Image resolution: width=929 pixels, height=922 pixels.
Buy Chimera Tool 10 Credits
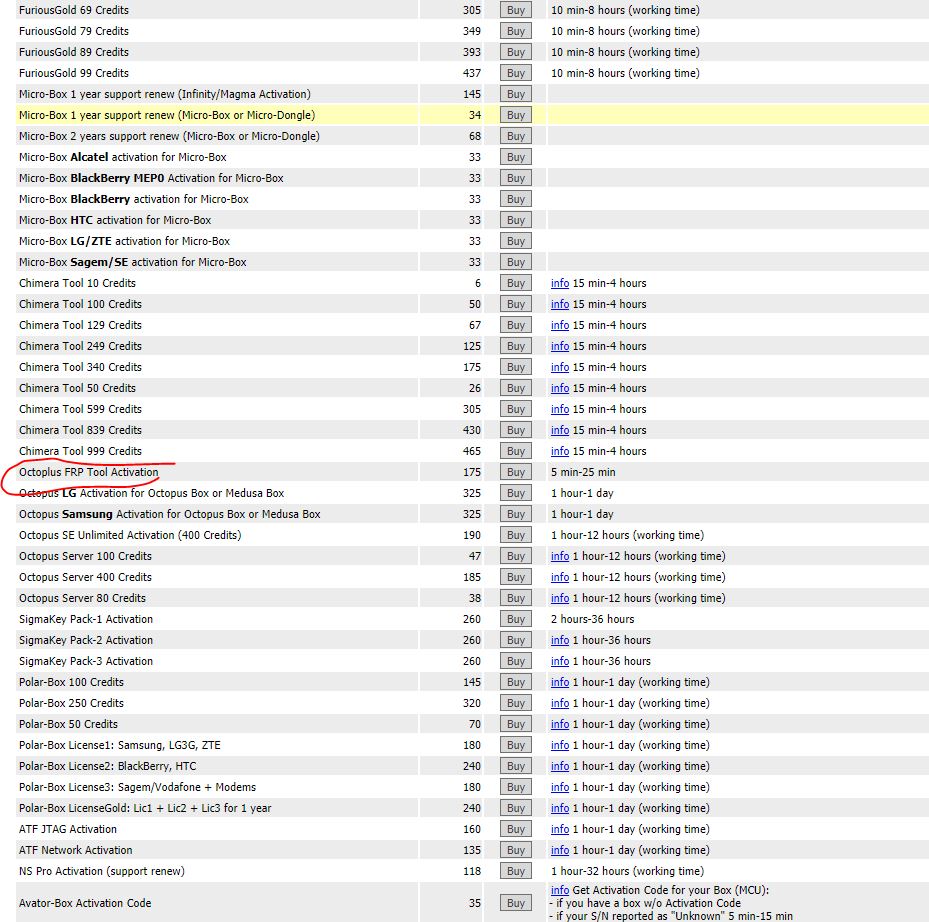pos(515,283)
